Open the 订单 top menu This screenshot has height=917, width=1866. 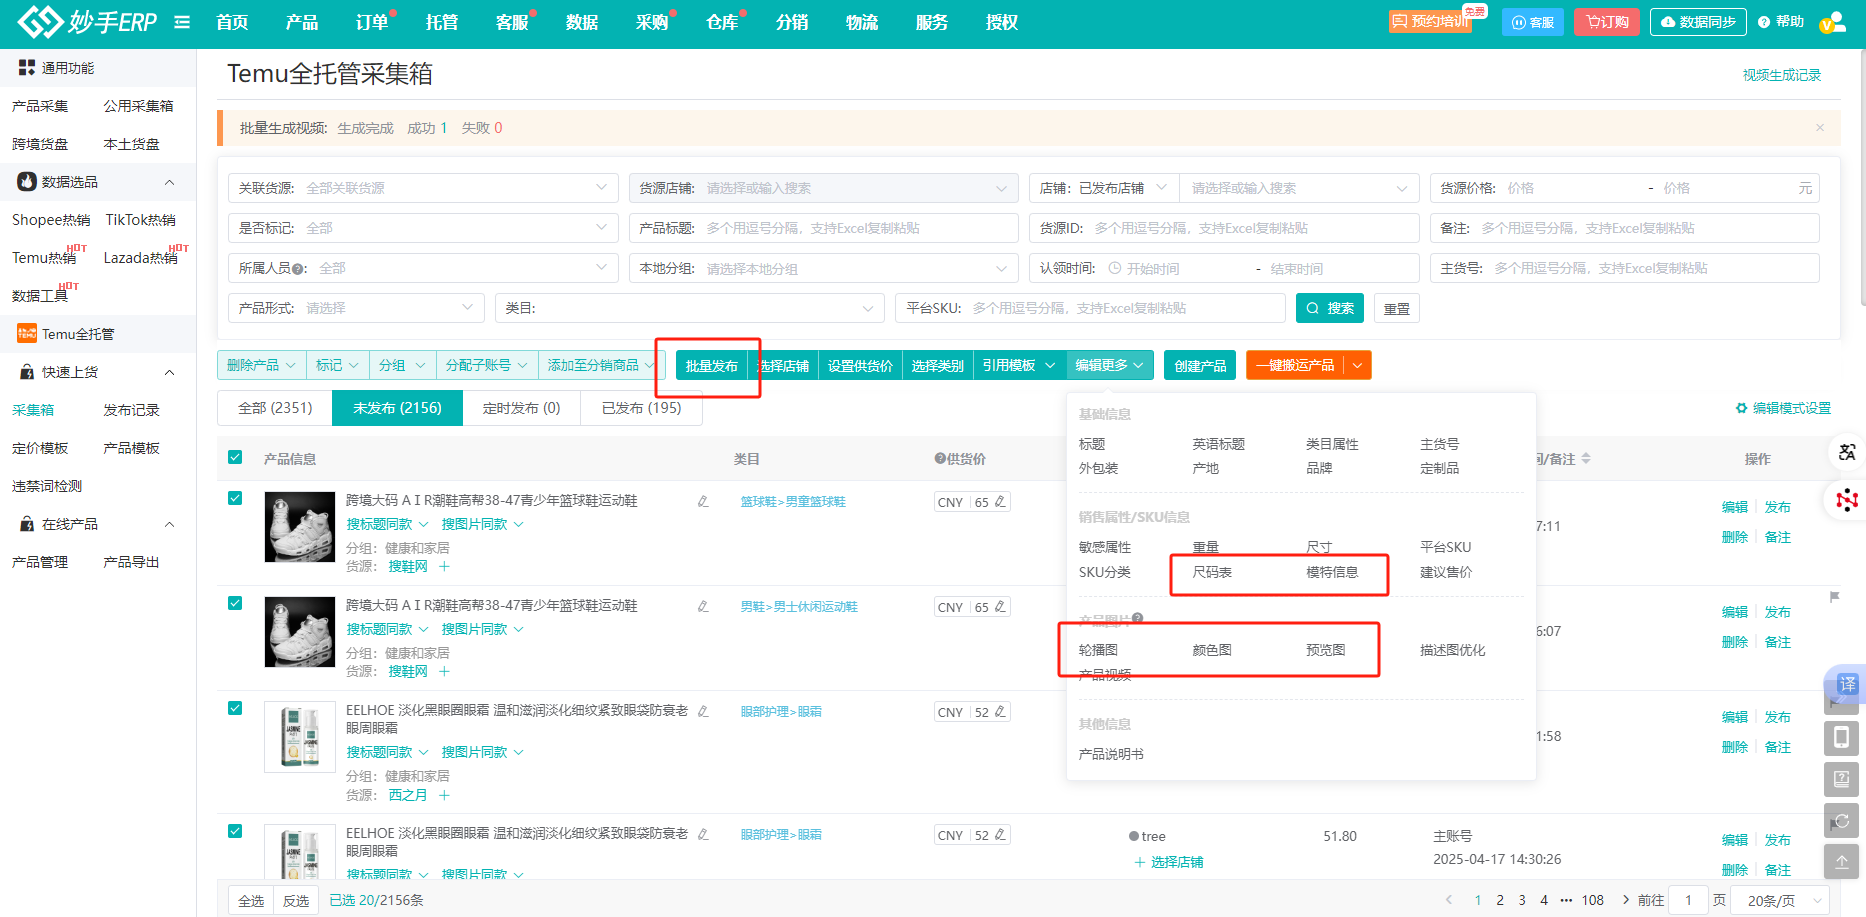(x=372, y=22)
